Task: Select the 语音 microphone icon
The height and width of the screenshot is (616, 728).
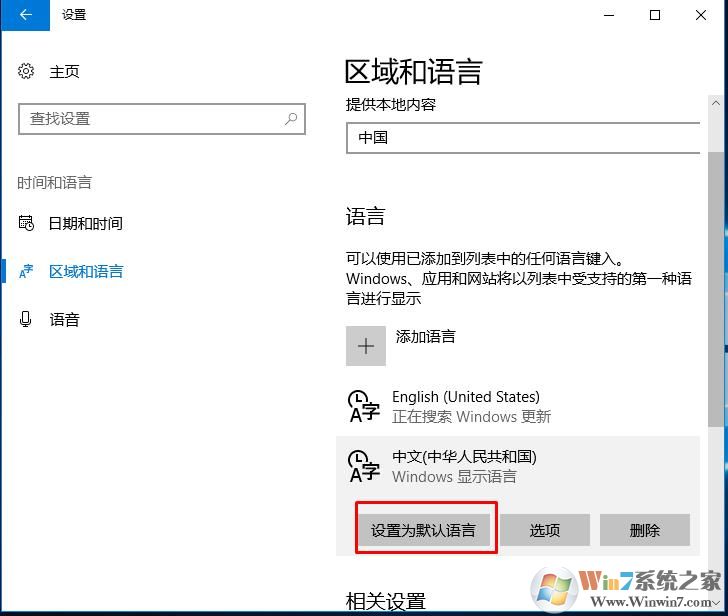Action: coord(26,319)
